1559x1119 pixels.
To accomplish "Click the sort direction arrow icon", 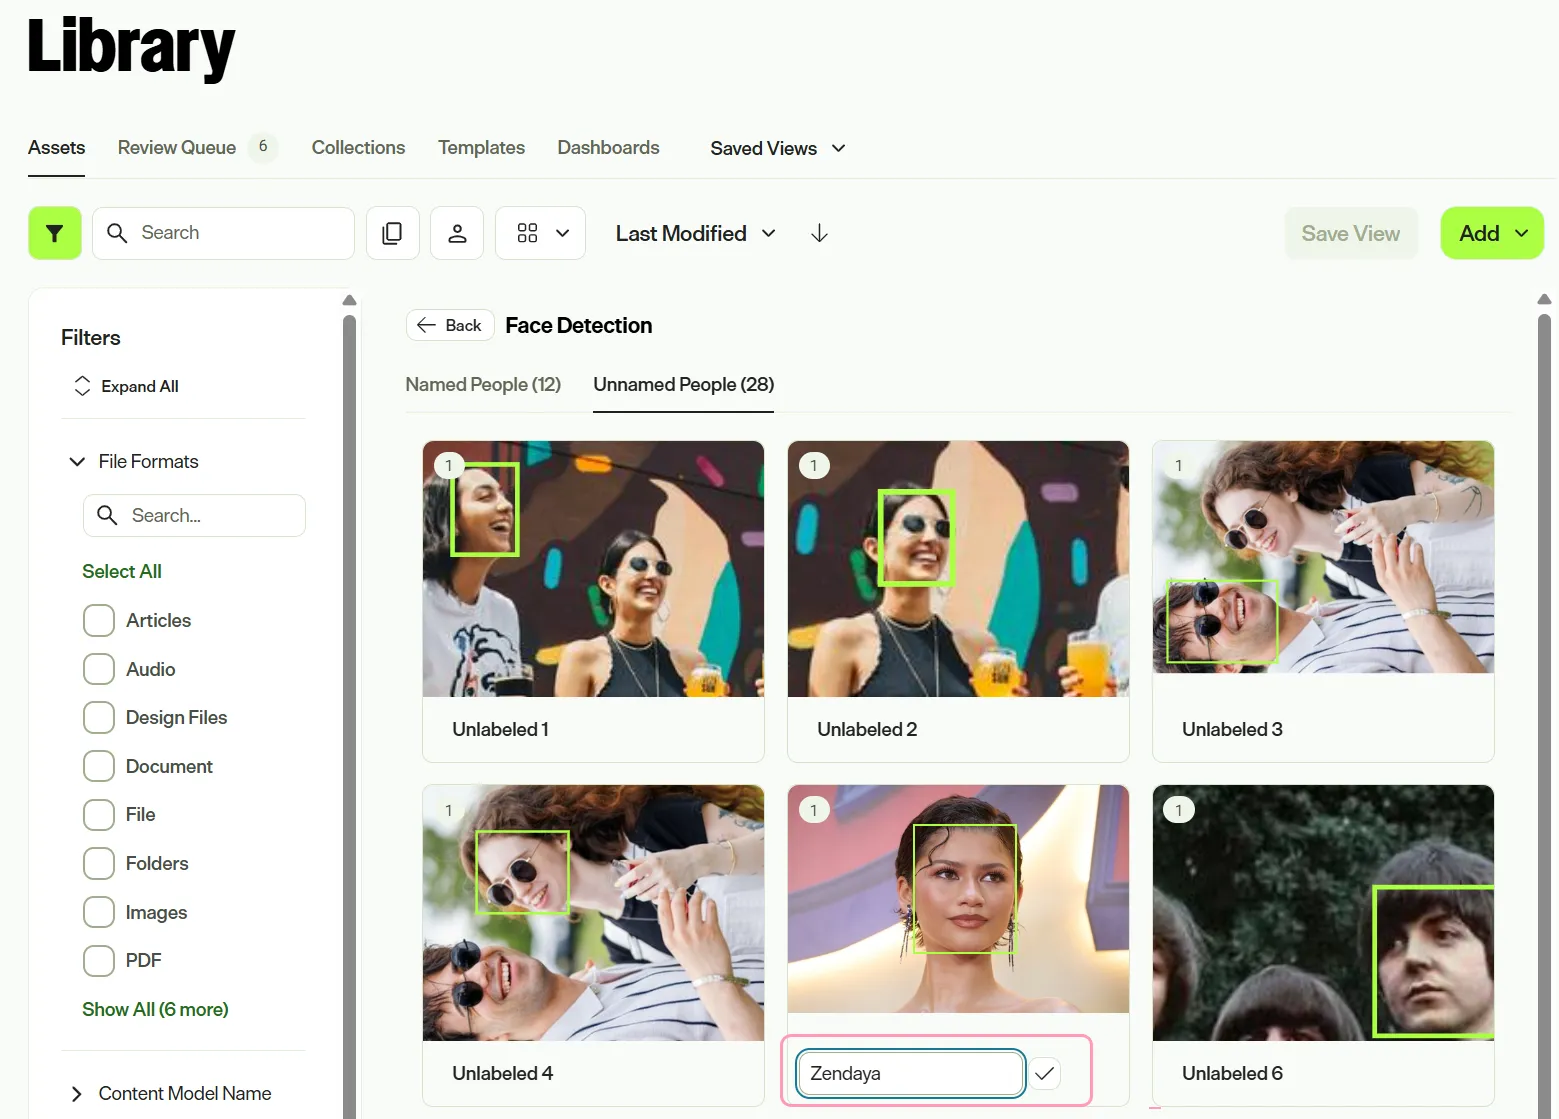I will tap(819, 233).
